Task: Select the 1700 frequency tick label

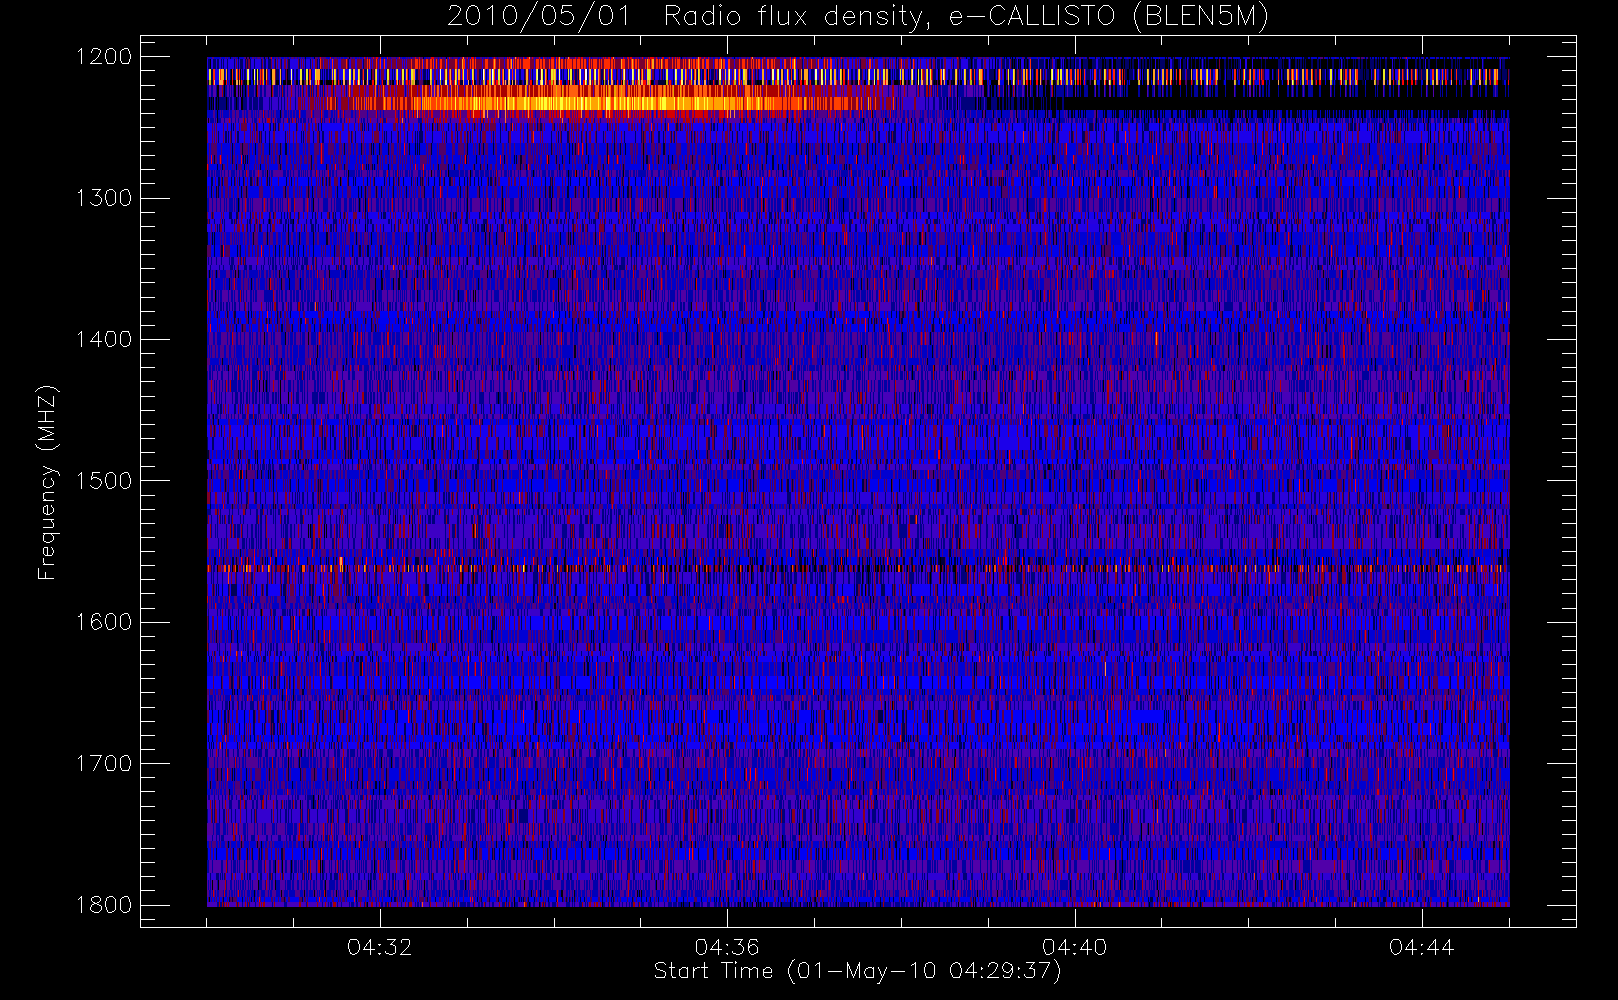Action: (x=104, y=764)
